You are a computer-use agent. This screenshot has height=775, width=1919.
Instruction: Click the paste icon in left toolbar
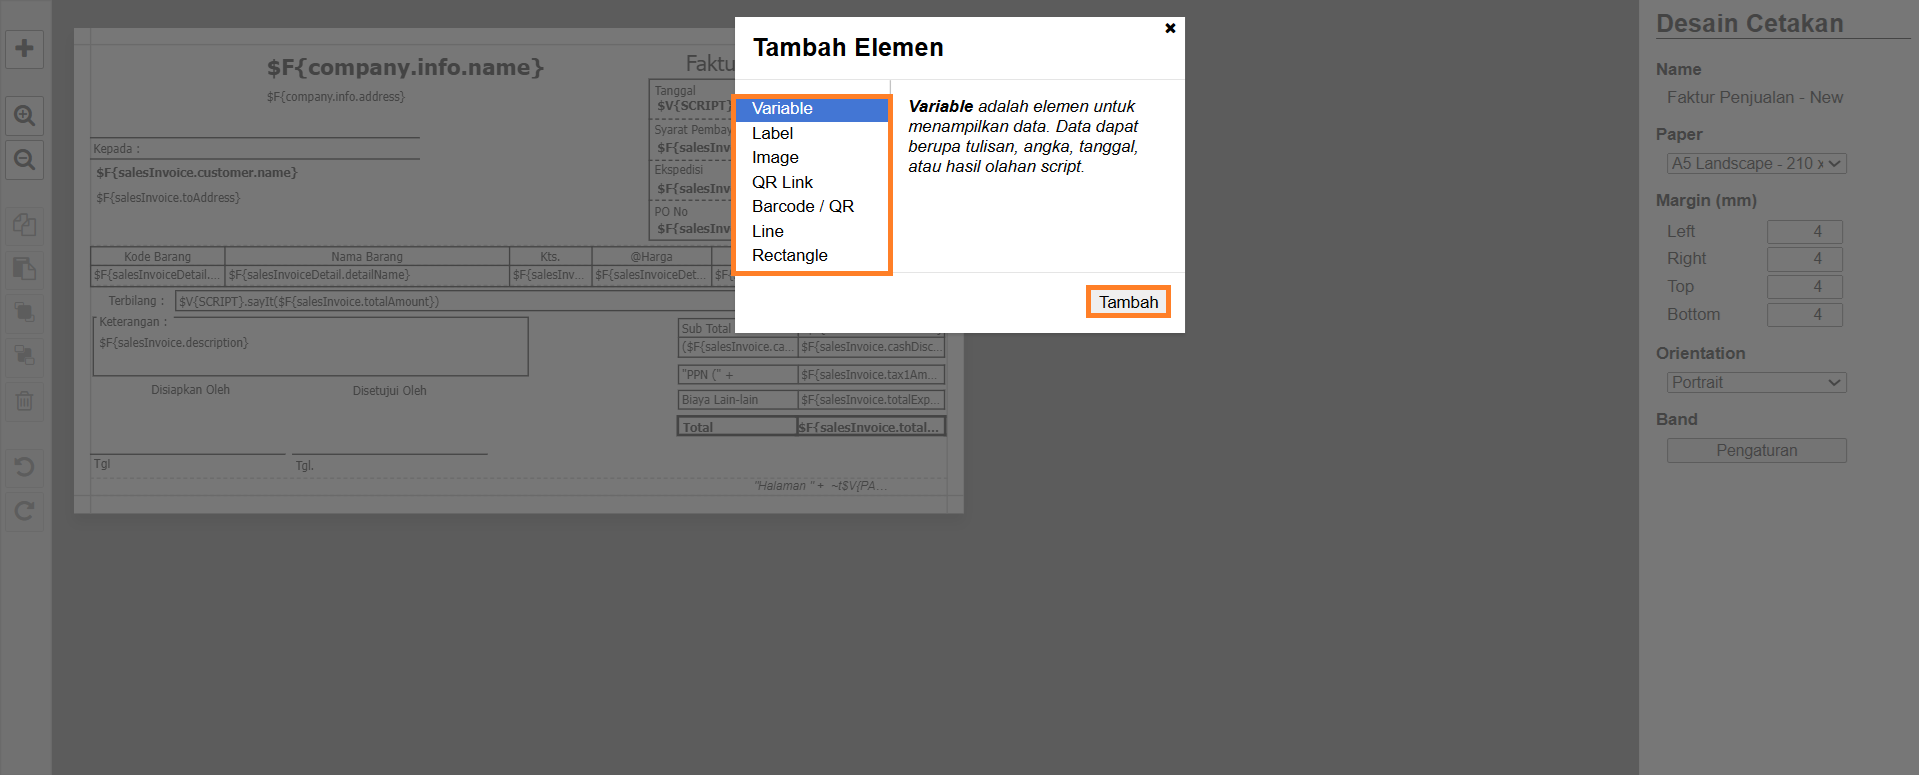25,268
